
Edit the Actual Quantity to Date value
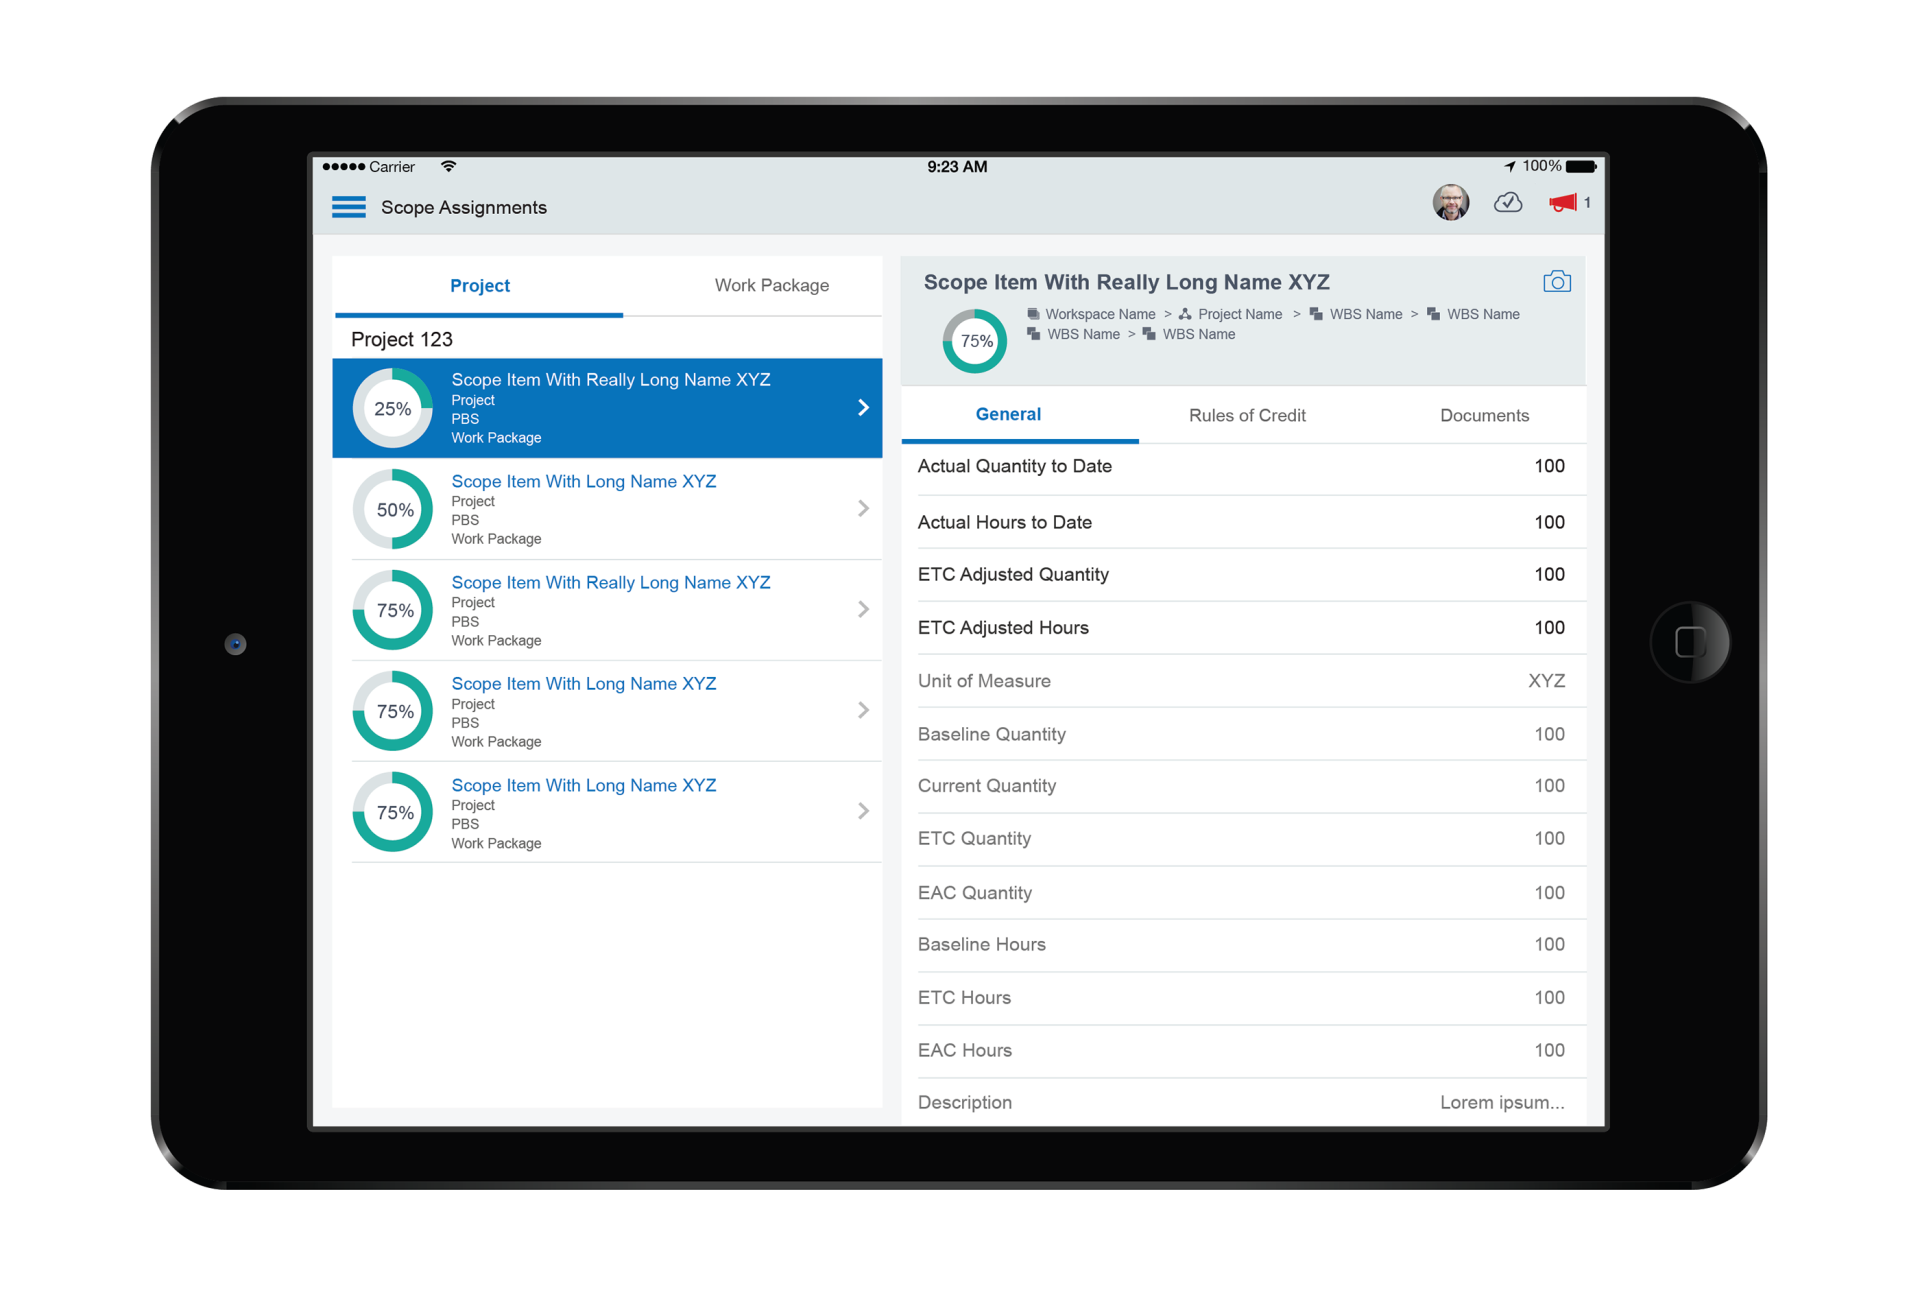tap(1548, 466)
